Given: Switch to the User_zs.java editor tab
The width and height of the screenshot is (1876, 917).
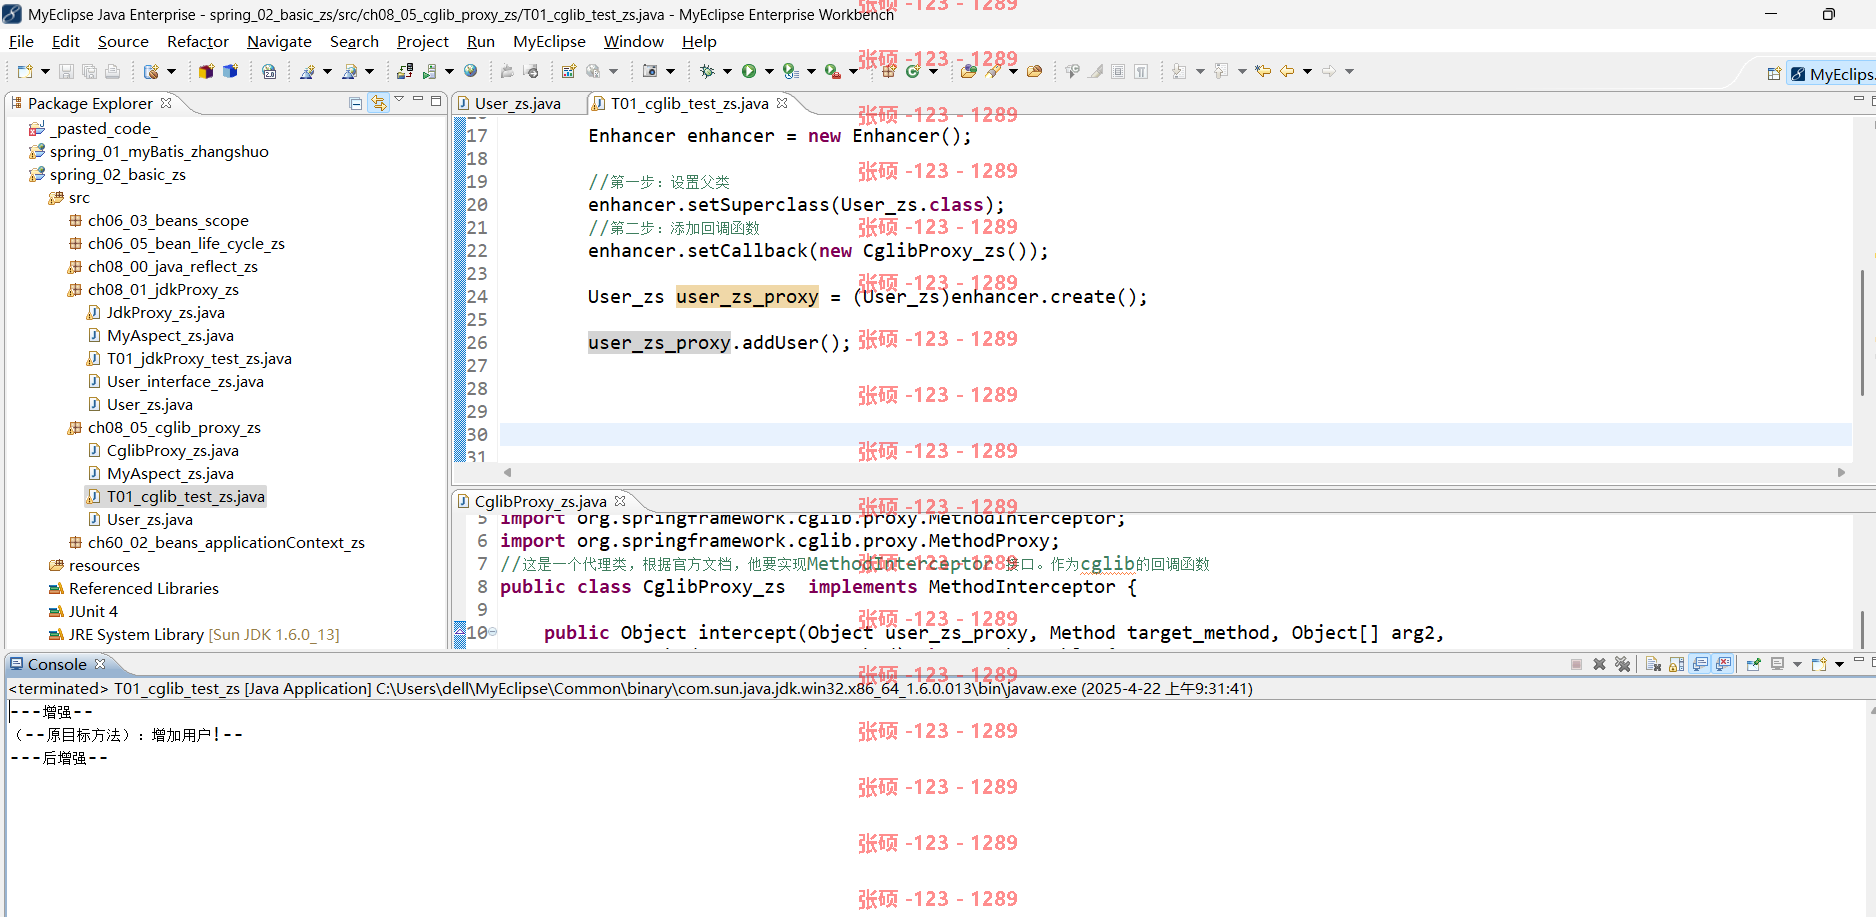Looking at the screenshot, I should [517, 103].
